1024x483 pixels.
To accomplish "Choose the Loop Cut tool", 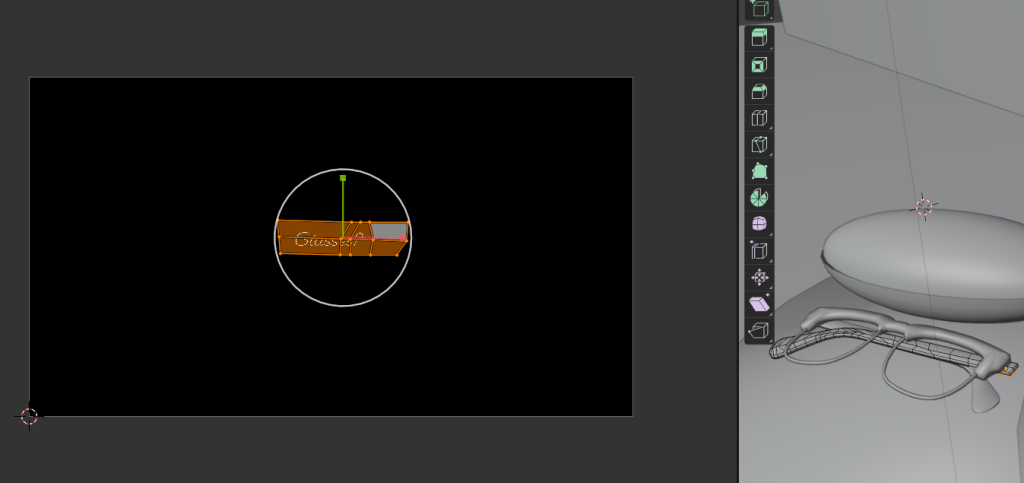I will 759,118.
